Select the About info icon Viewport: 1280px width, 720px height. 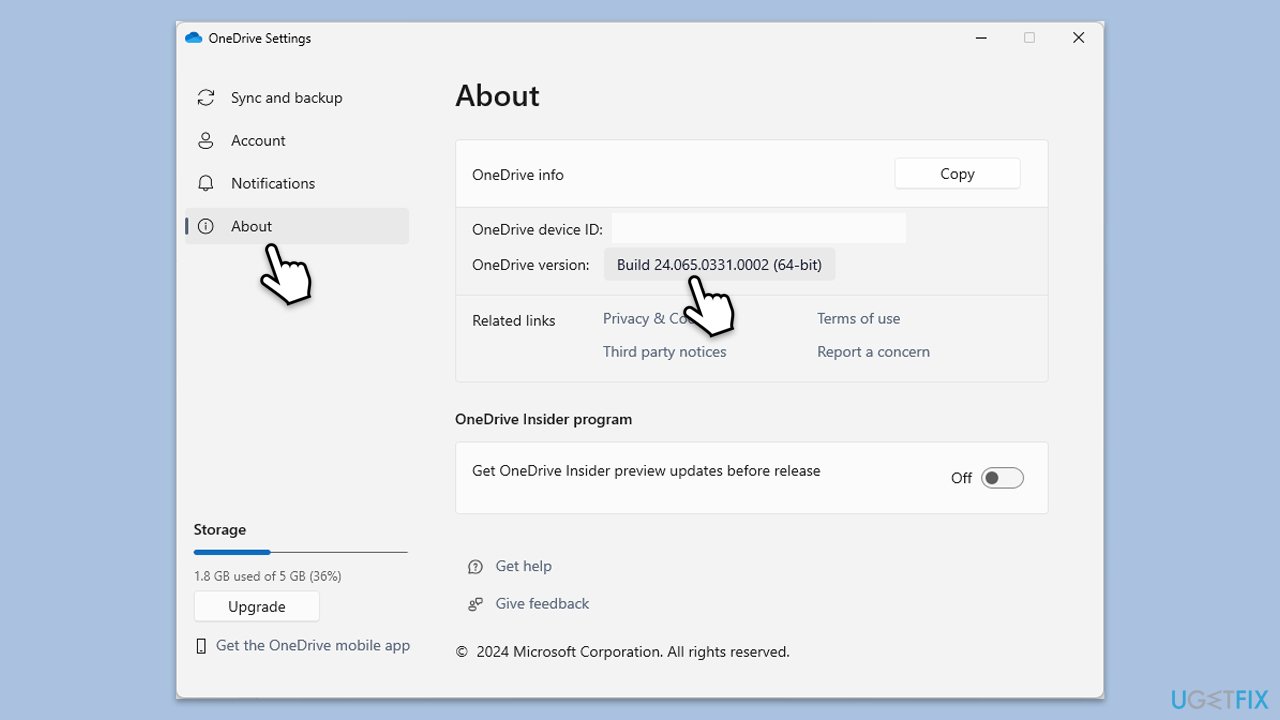[205, 226]
